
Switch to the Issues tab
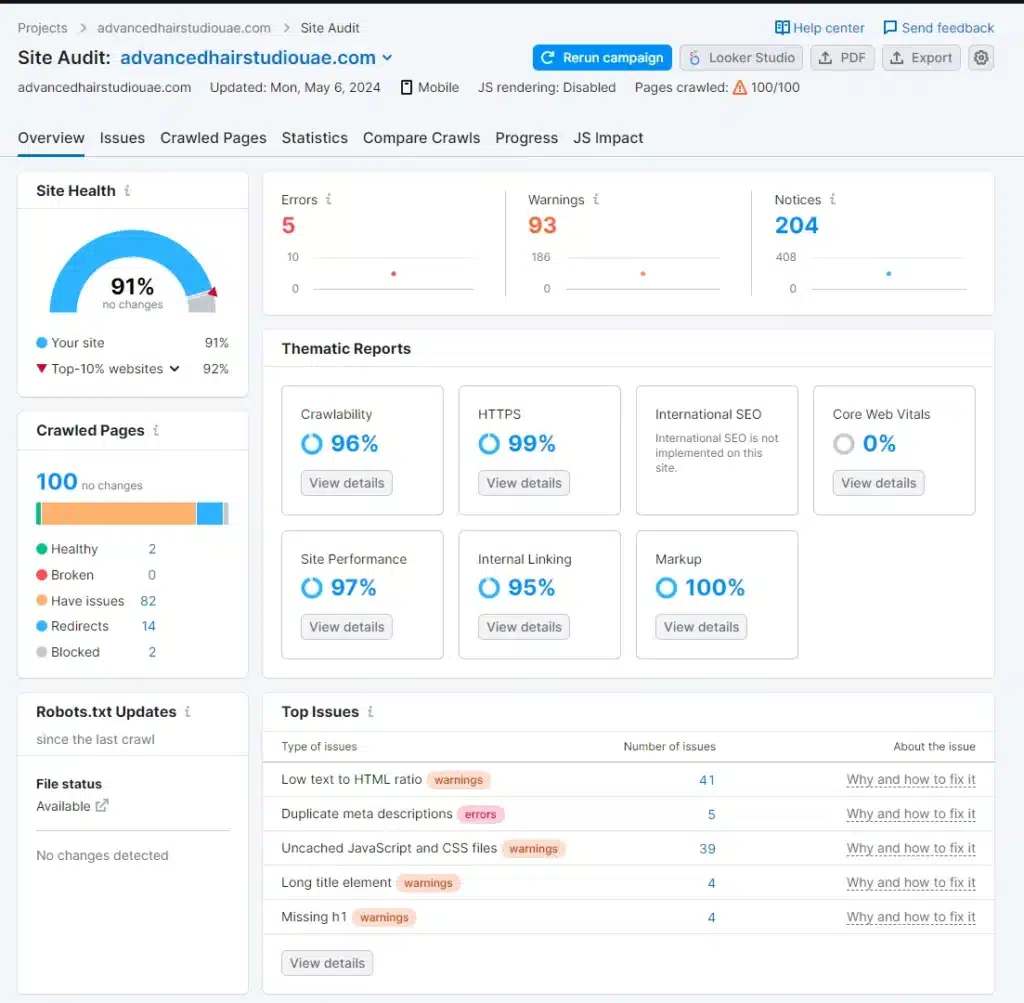tap(122, 138)
